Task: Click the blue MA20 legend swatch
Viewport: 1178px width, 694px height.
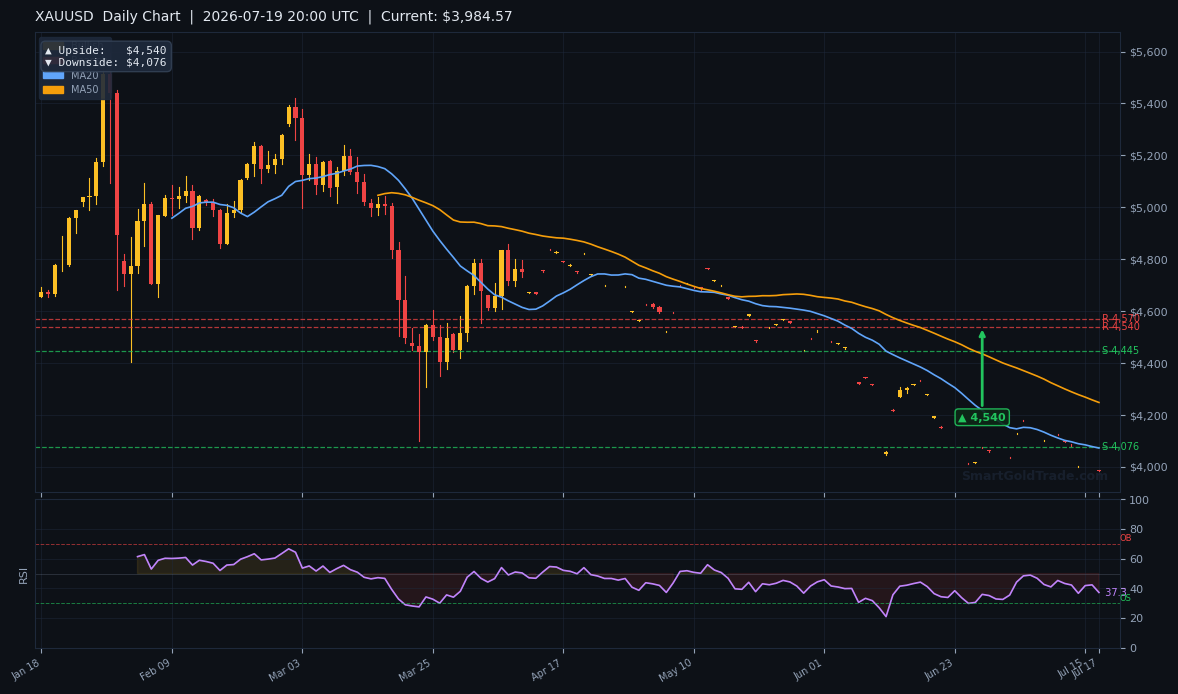Action: 53,76
